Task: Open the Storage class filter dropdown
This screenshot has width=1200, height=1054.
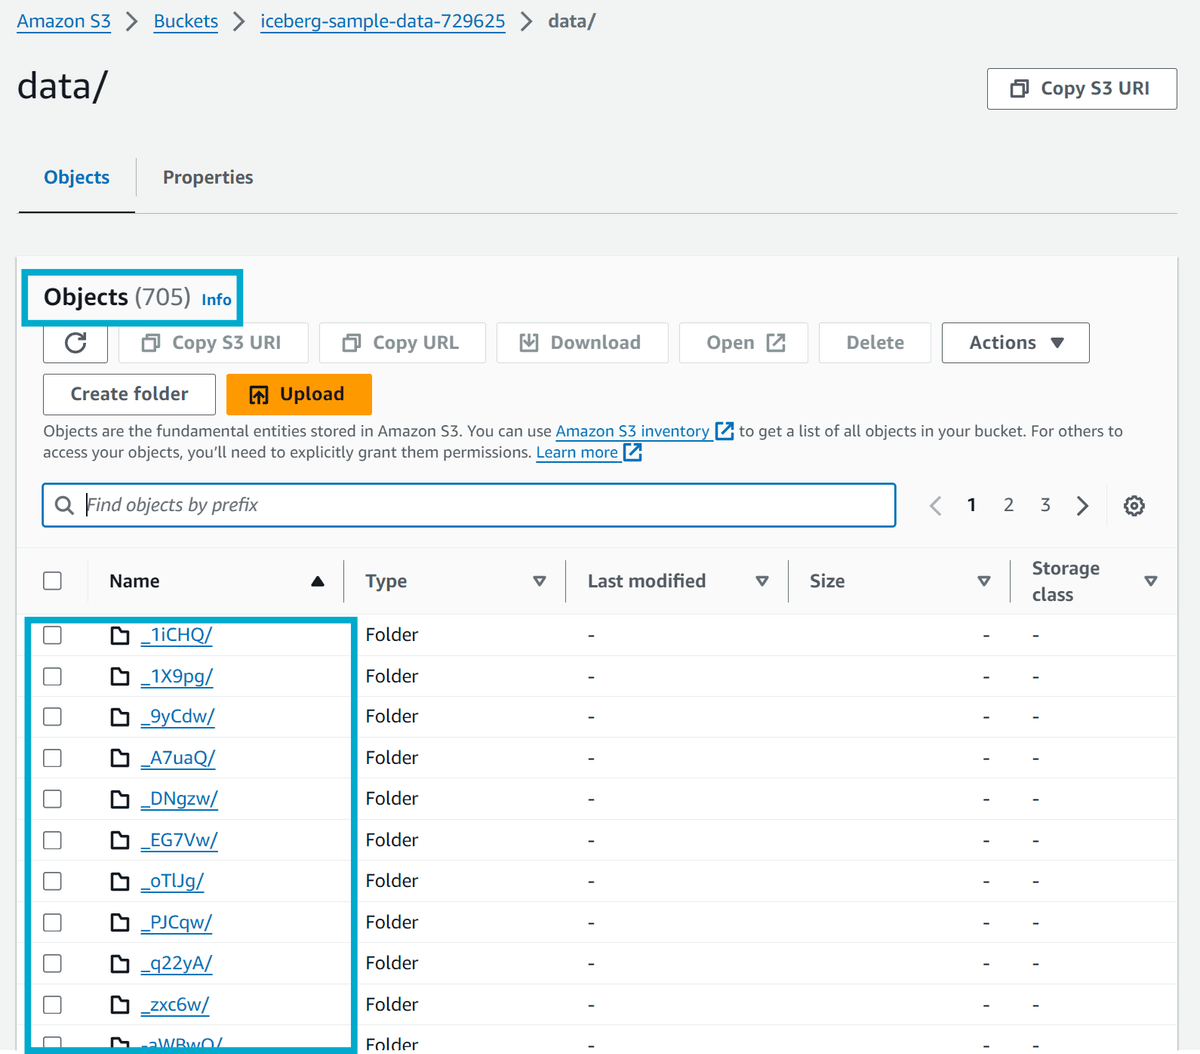Action: pyautogui.click(x=1151, y=581)
